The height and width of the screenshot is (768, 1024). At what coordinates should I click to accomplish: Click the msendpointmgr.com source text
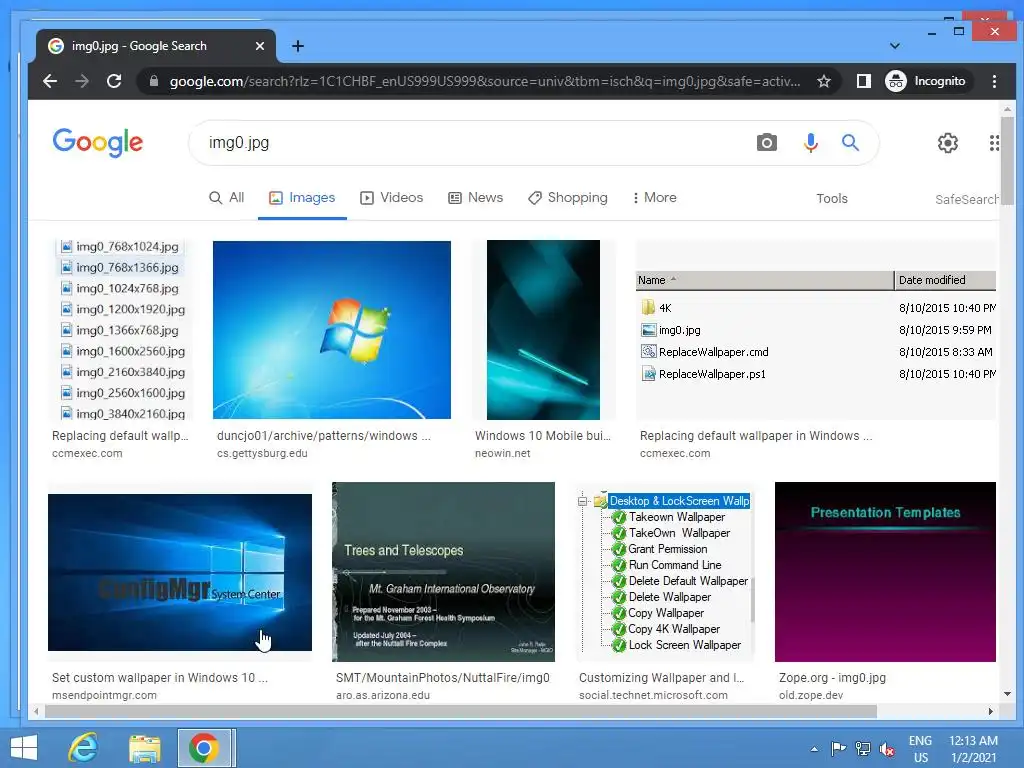104,696
